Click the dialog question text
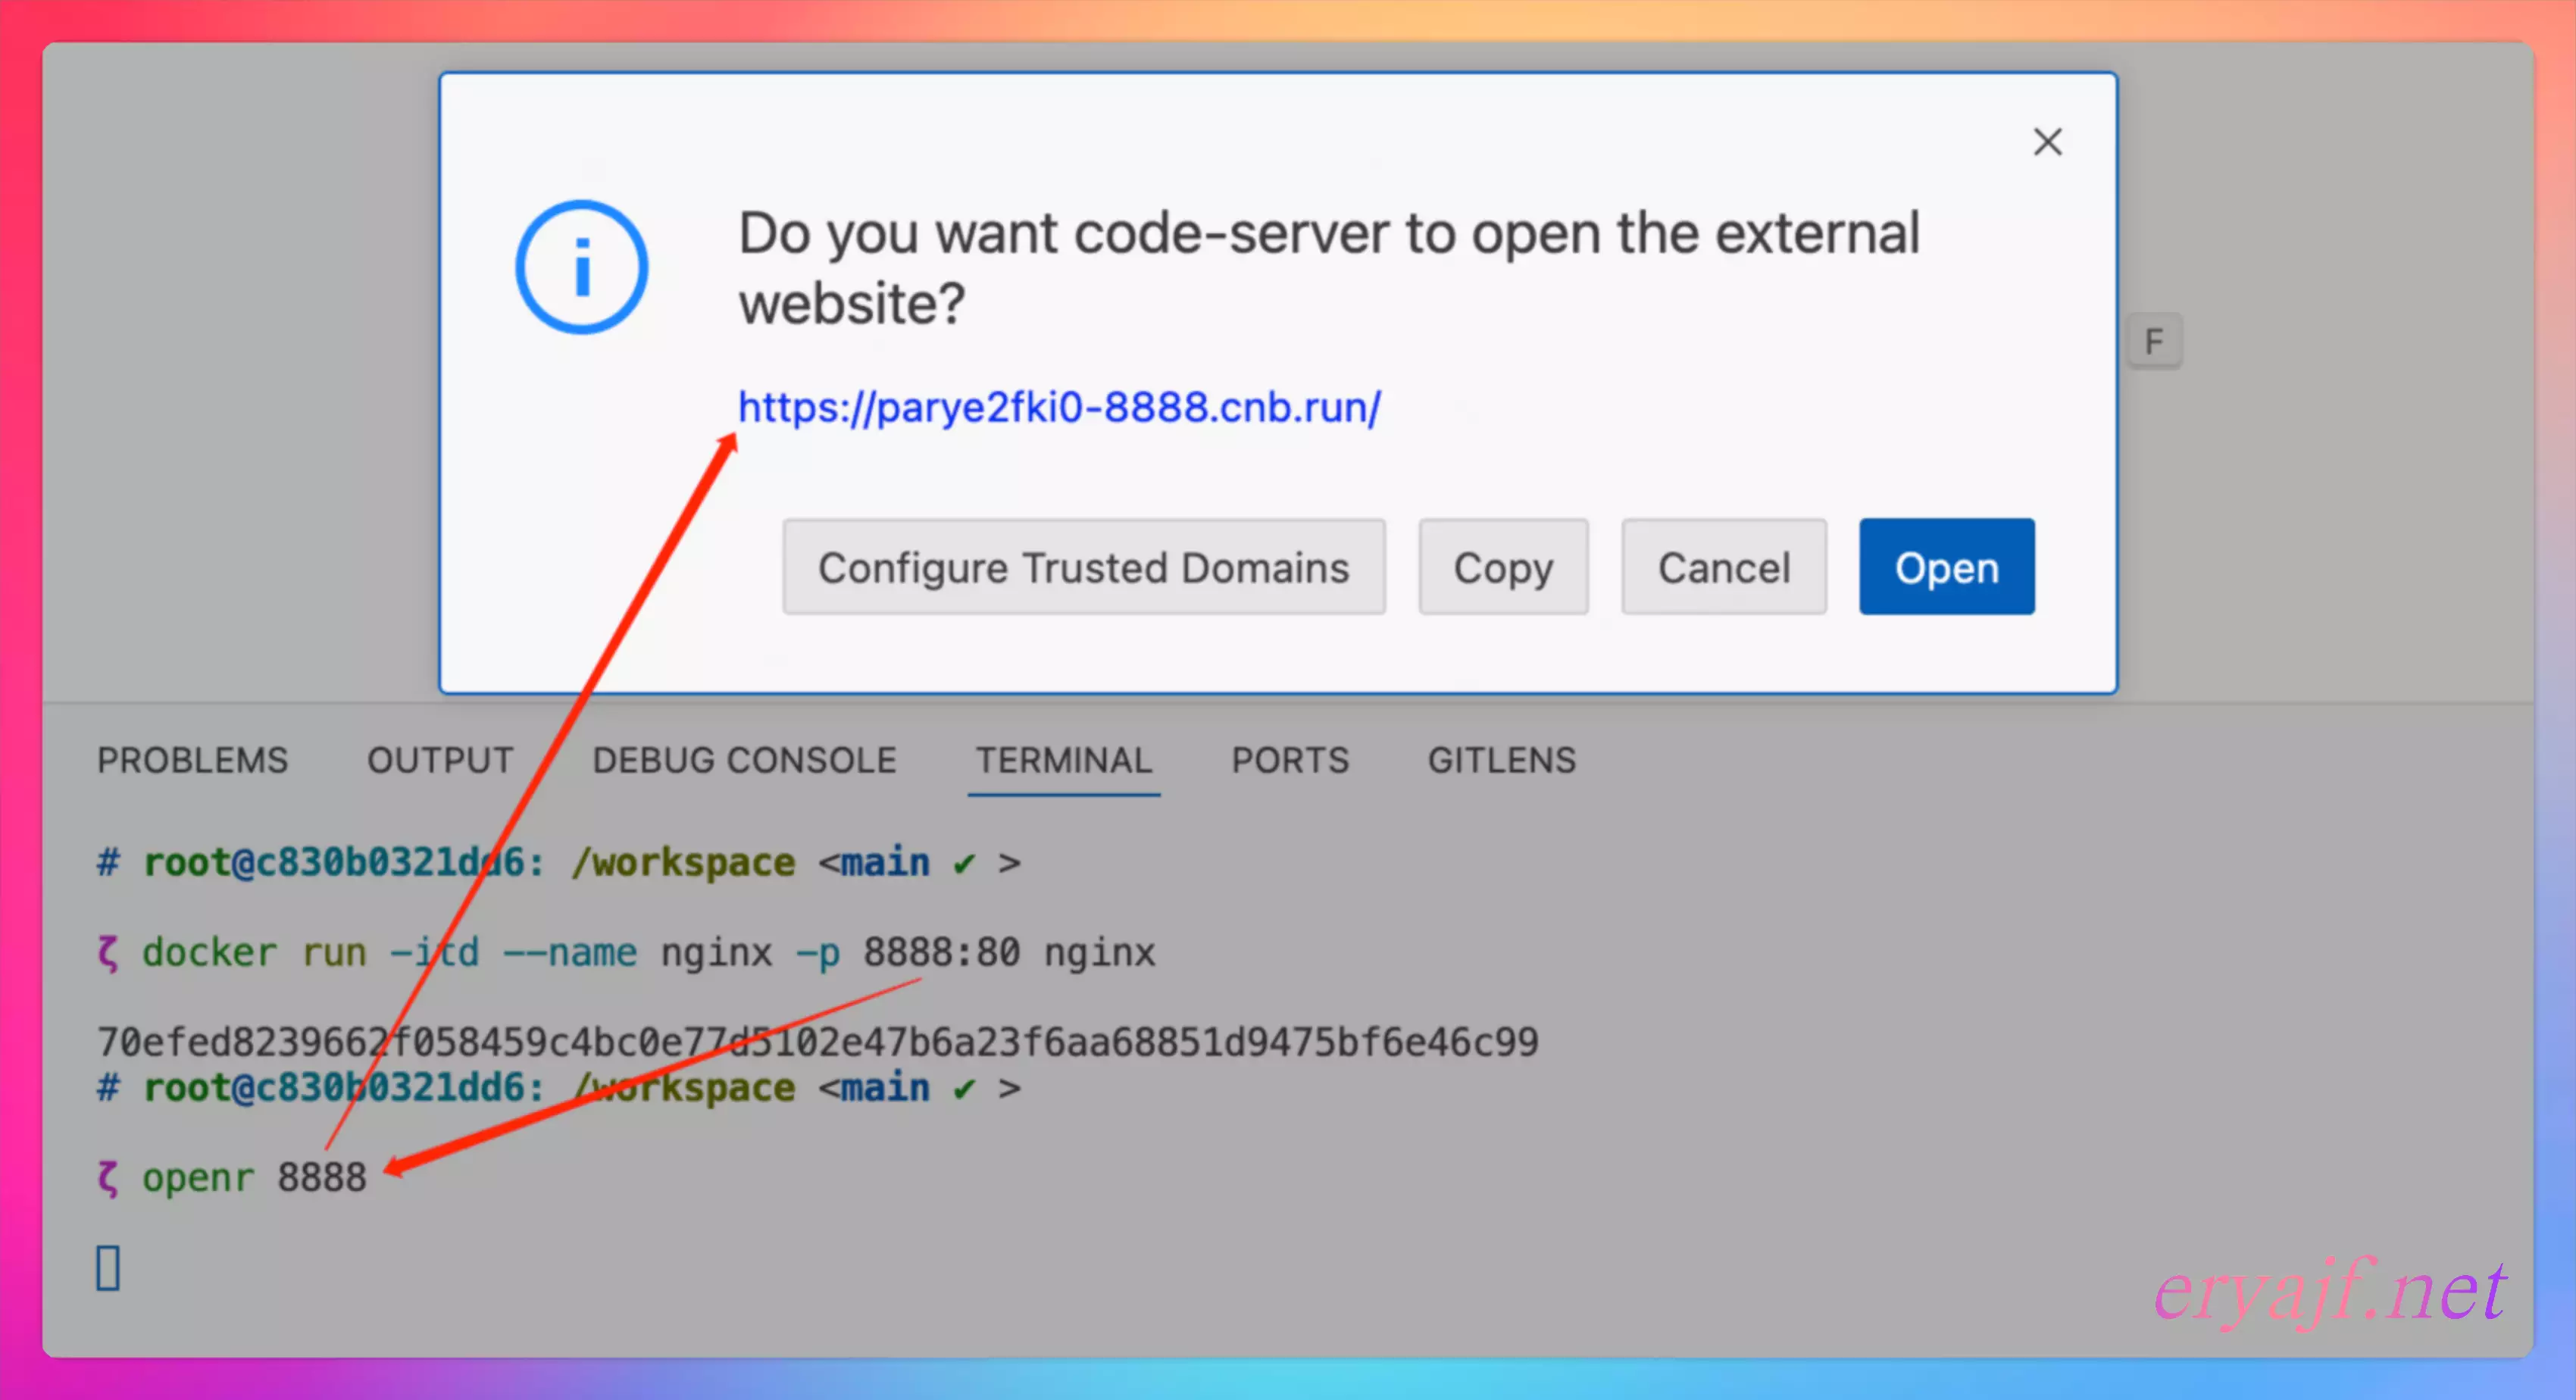Viewport: 2576px width, 1400px height. (x=1329, y=267)
